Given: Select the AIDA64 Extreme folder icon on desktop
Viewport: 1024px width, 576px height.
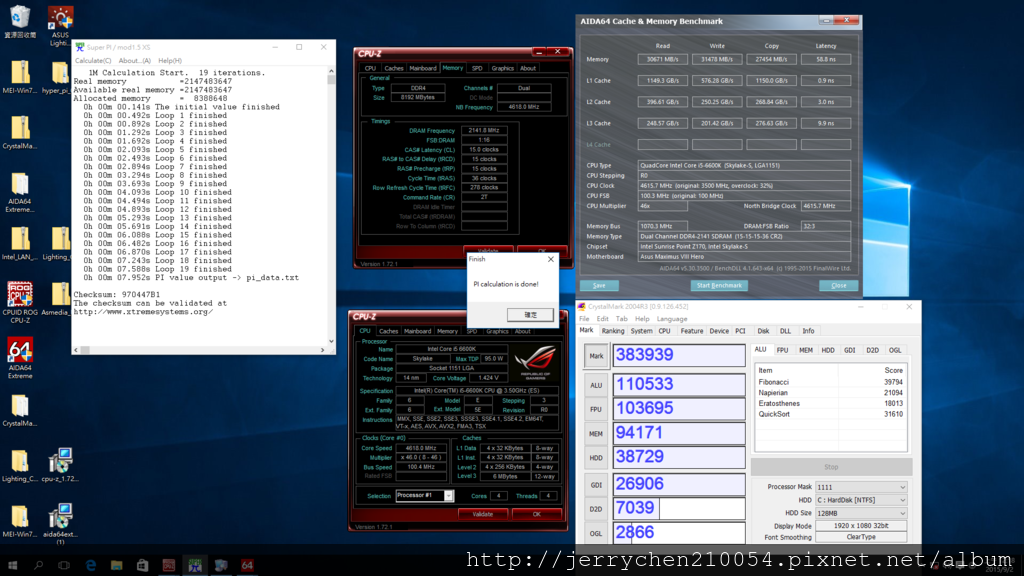Looking at the screenshot, I should coord(20,191).
